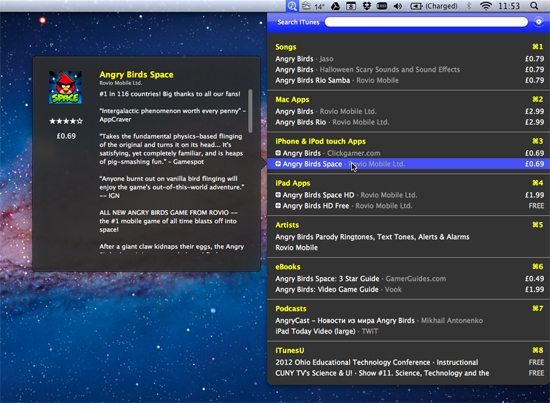Select AngryCast podcast by Mikhail Antonenko
This screenshot has width=550, height=403.
(x=409, y=320)
